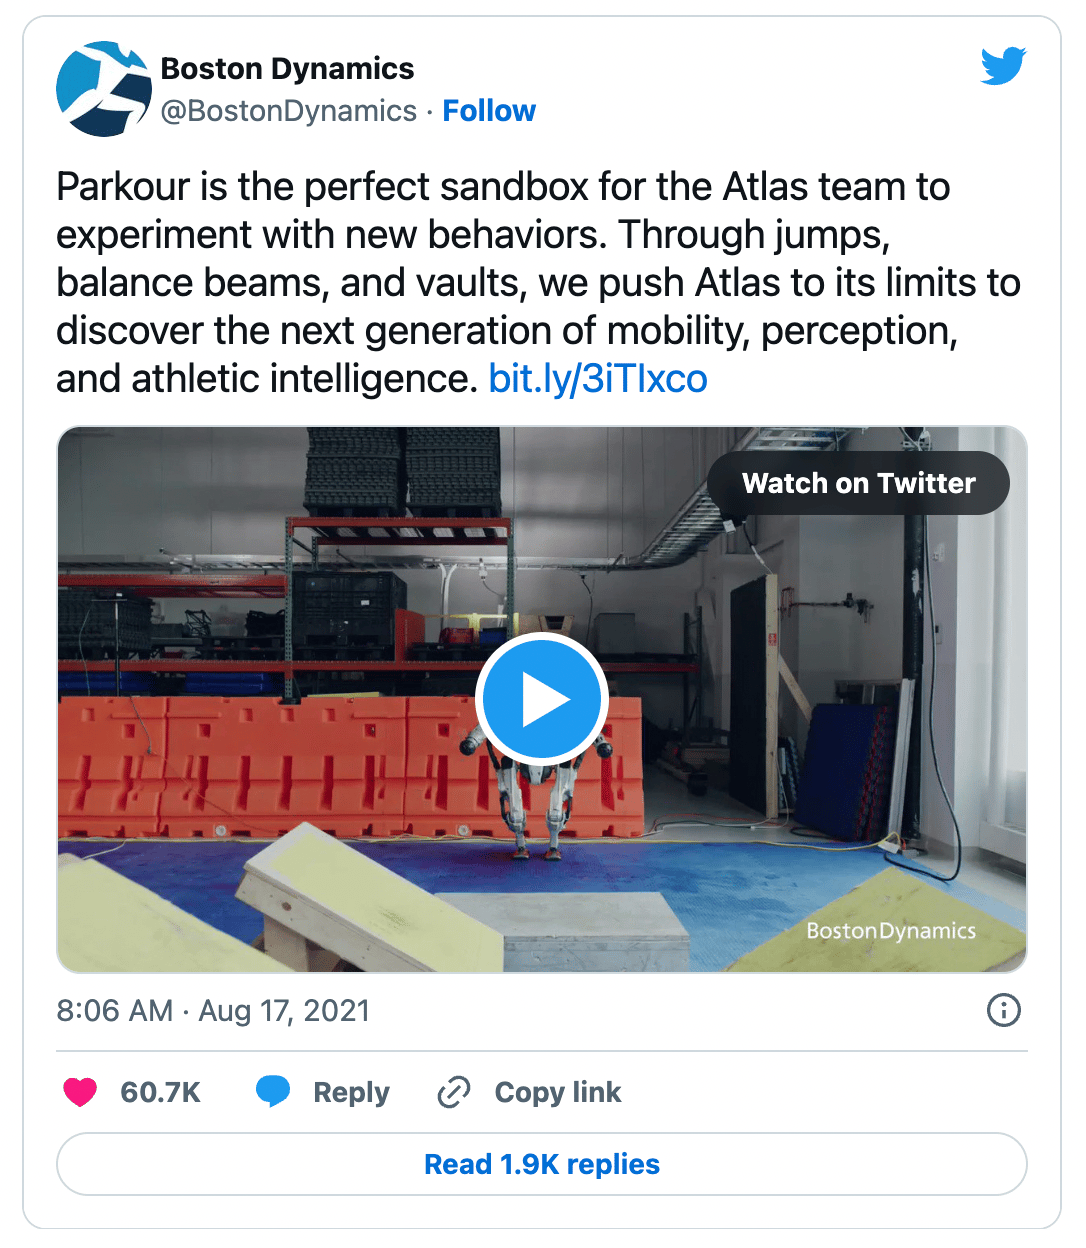The image size is (1086, 1248).
Task: Click the 60.7K likes count
Action: point(160,1092)
